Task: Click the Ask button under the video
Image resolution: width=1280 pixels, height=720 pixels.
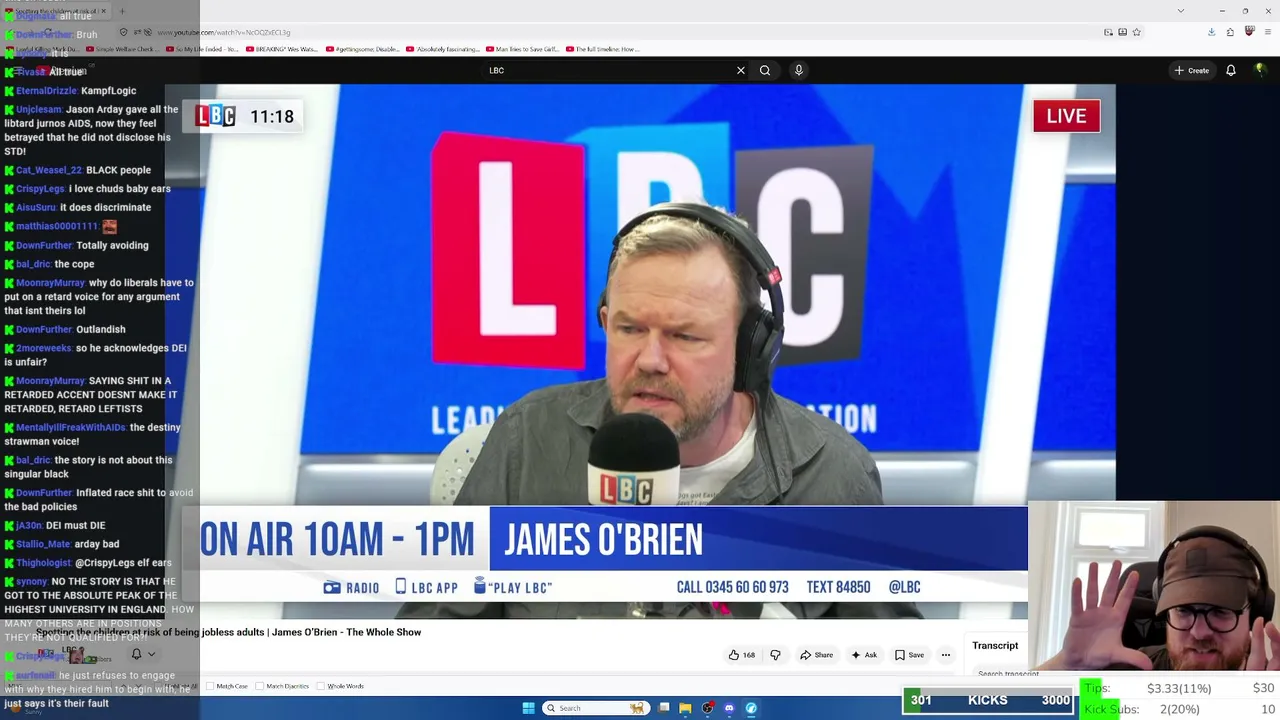Action: tap(864, 655)
